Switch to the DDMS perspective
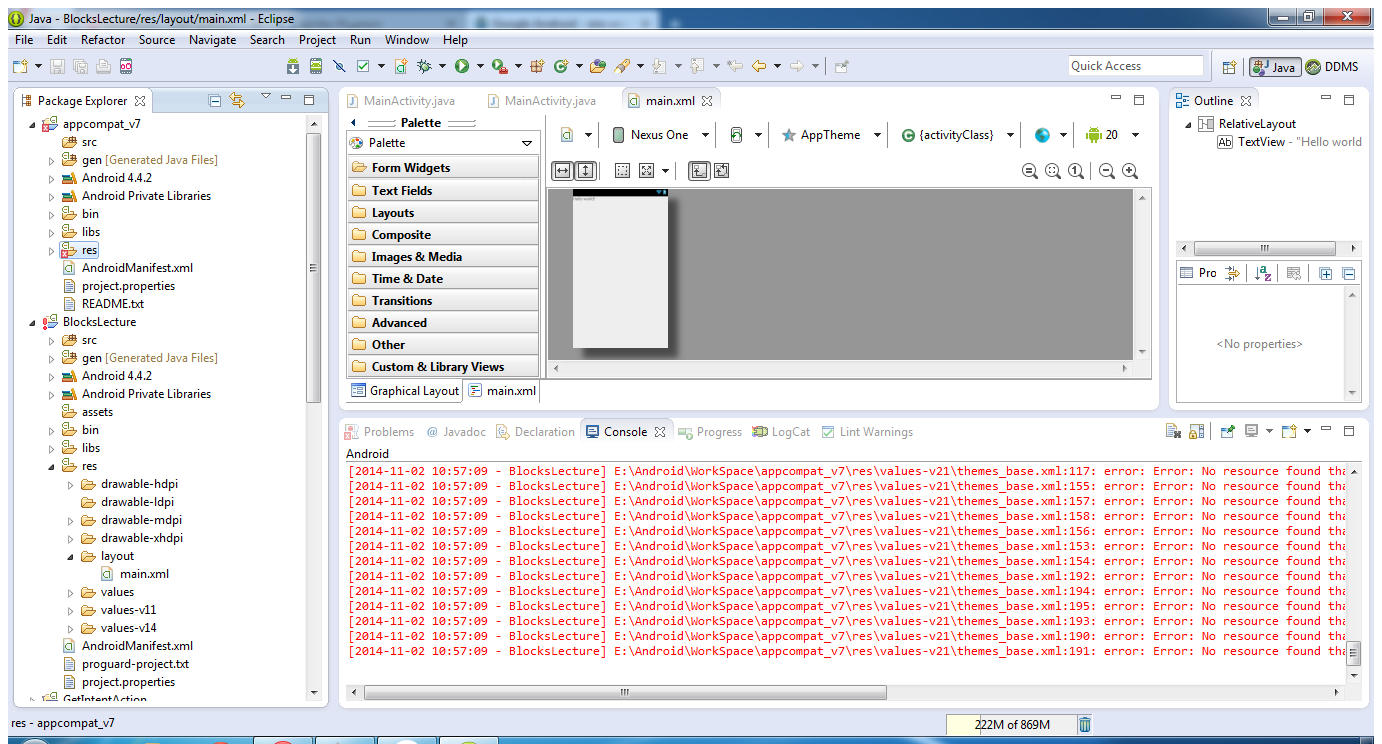The width and height of the screenshot is (1382, 744). (x=1332, y=67)
